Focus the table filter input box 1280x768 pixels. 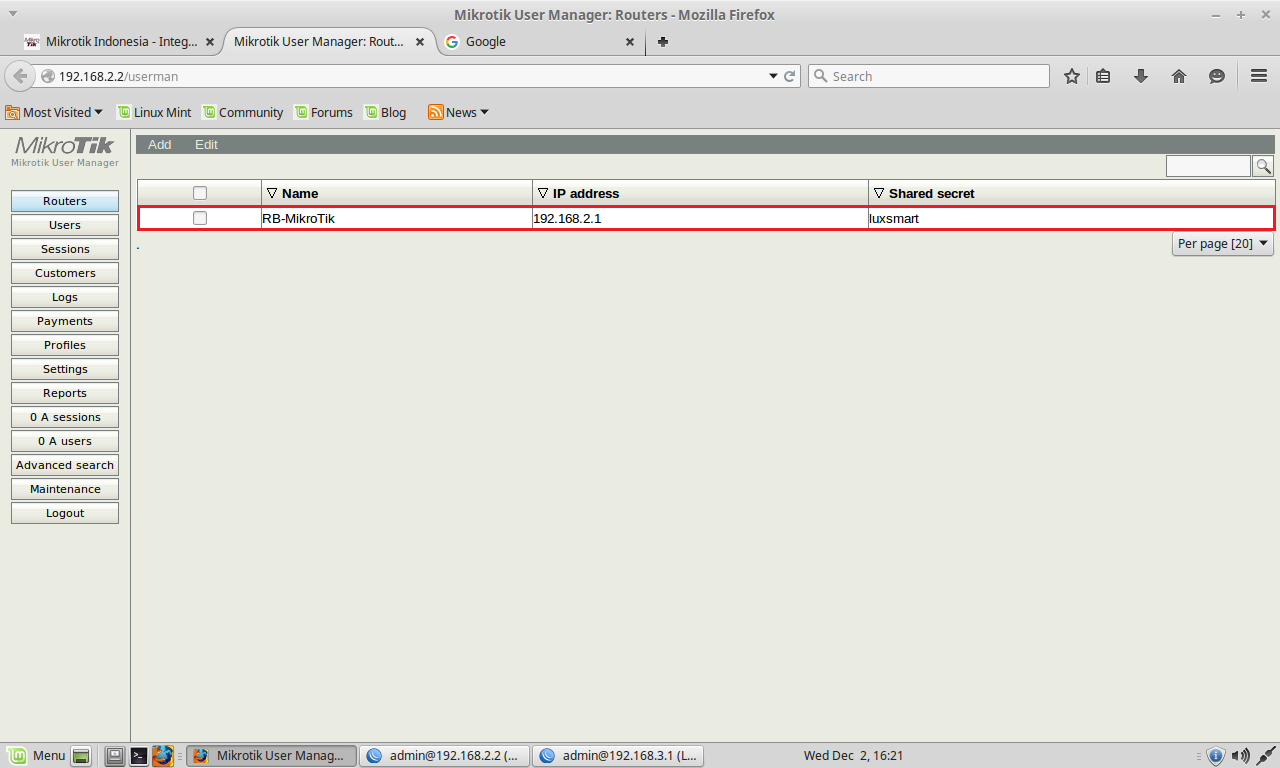tap(1208, 166)
